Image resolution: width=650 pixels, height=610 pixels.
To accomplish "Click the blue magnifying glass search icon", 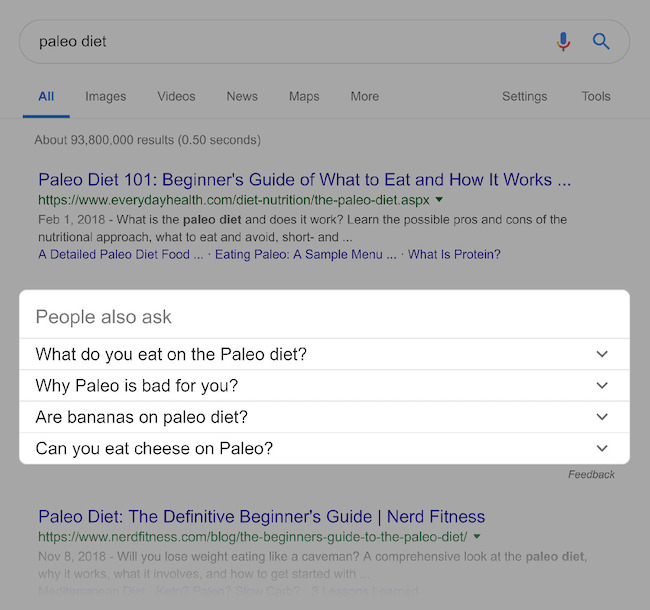I will (601, 41).
